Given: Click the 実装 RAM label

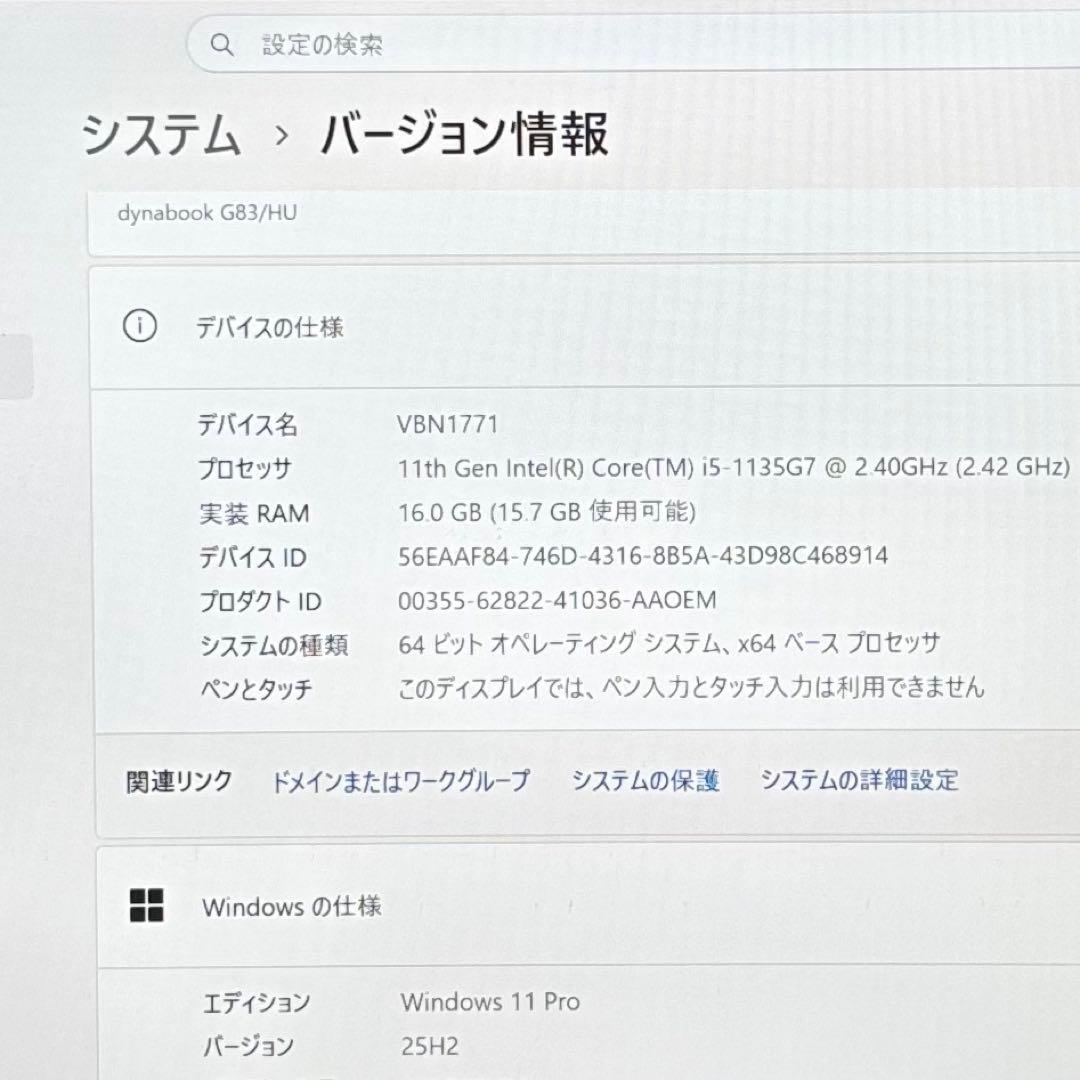Looking at the screenshot, I should coord(254,514).
